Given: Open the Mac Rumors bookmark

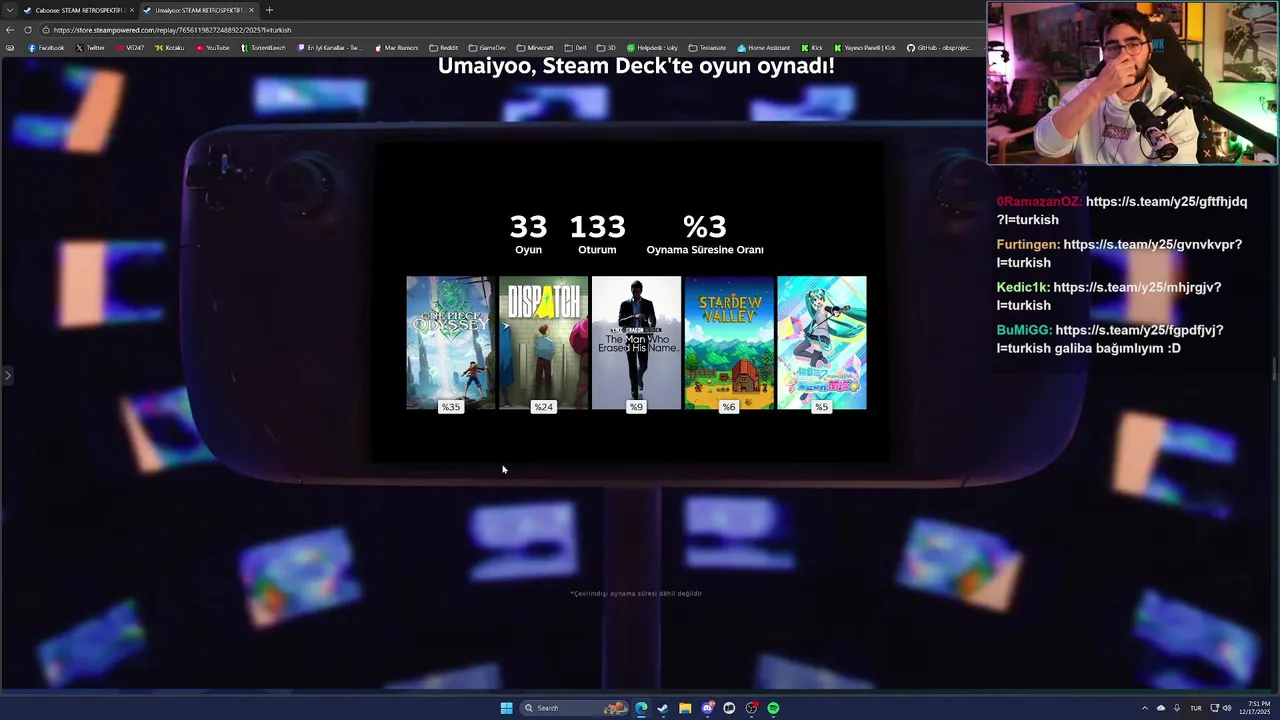Looking at the screenshot, I should (396, 48).
